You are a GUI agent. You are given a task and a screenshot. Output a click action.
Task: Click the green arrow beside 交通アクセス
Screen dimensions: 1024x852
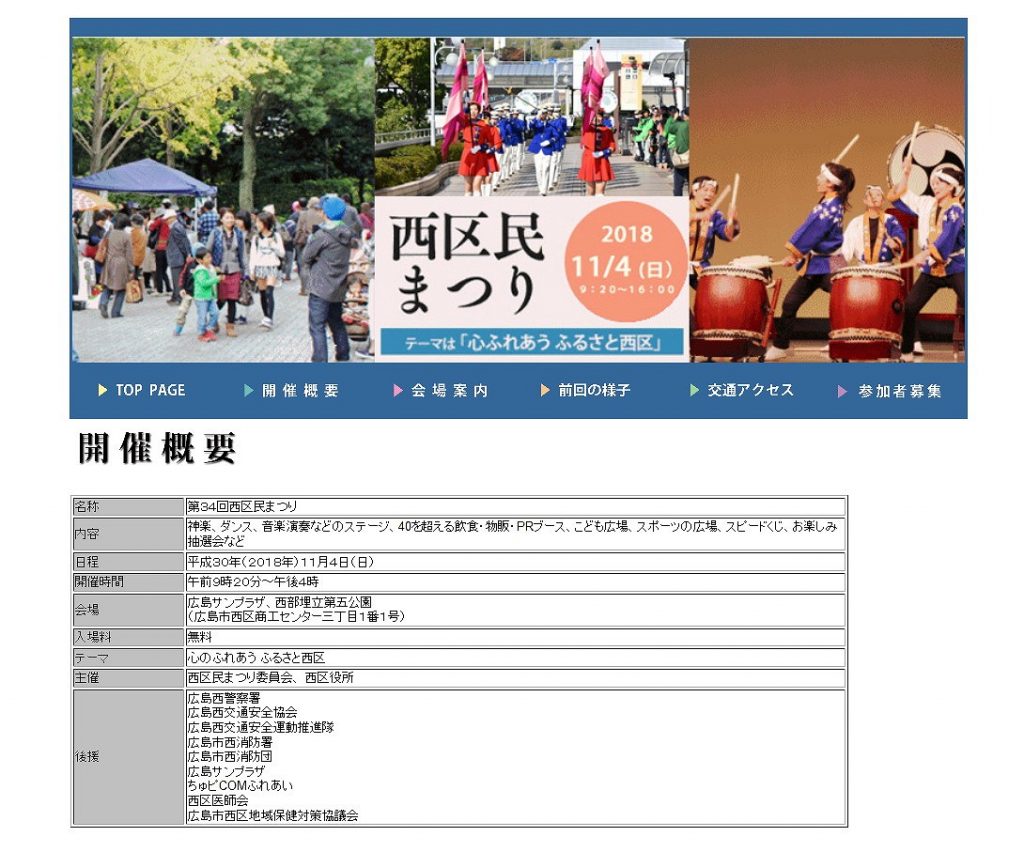[695, 391]
